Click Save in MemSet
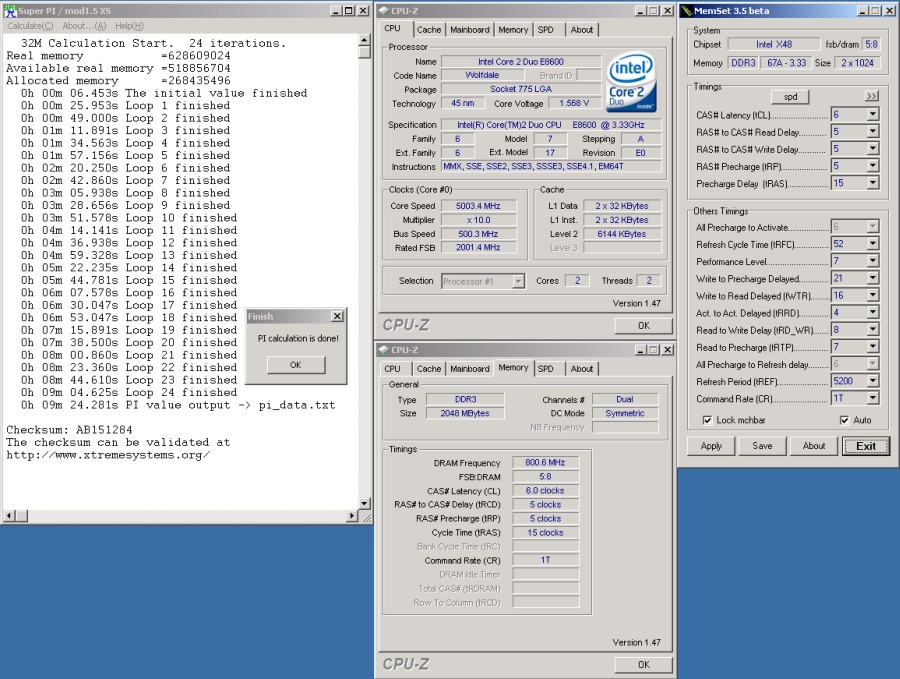Viewport: 900px width, 679px height. pos(762,446)
